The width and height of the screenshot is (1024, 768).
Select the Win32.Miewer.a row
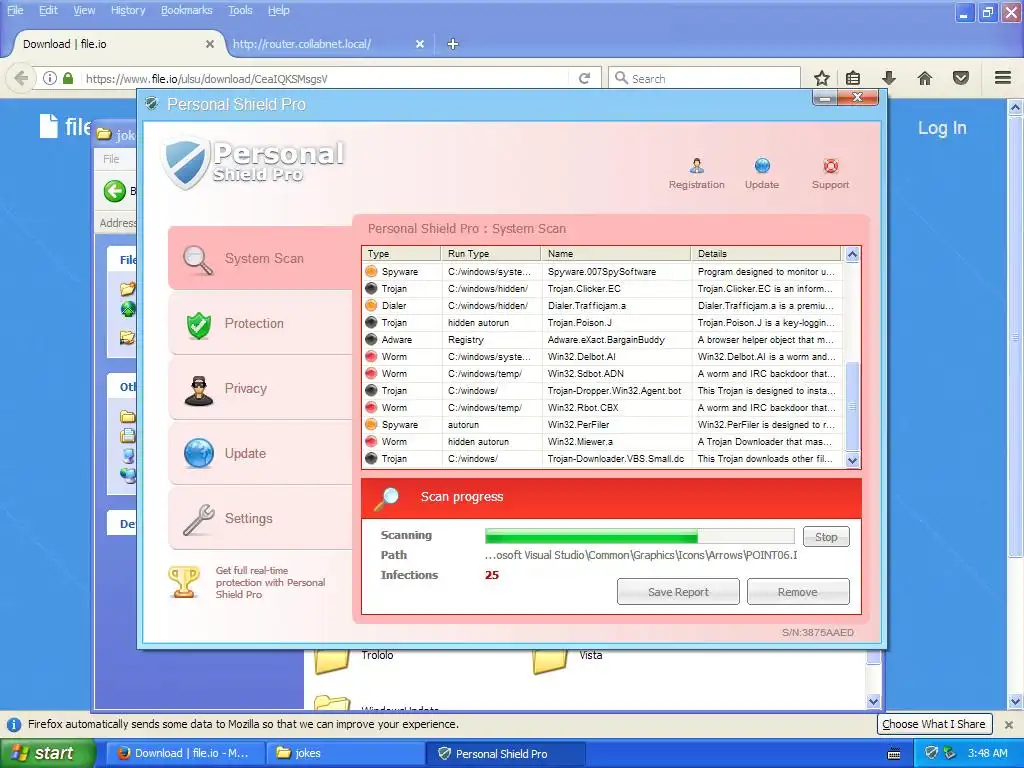[x=603, y=441]
